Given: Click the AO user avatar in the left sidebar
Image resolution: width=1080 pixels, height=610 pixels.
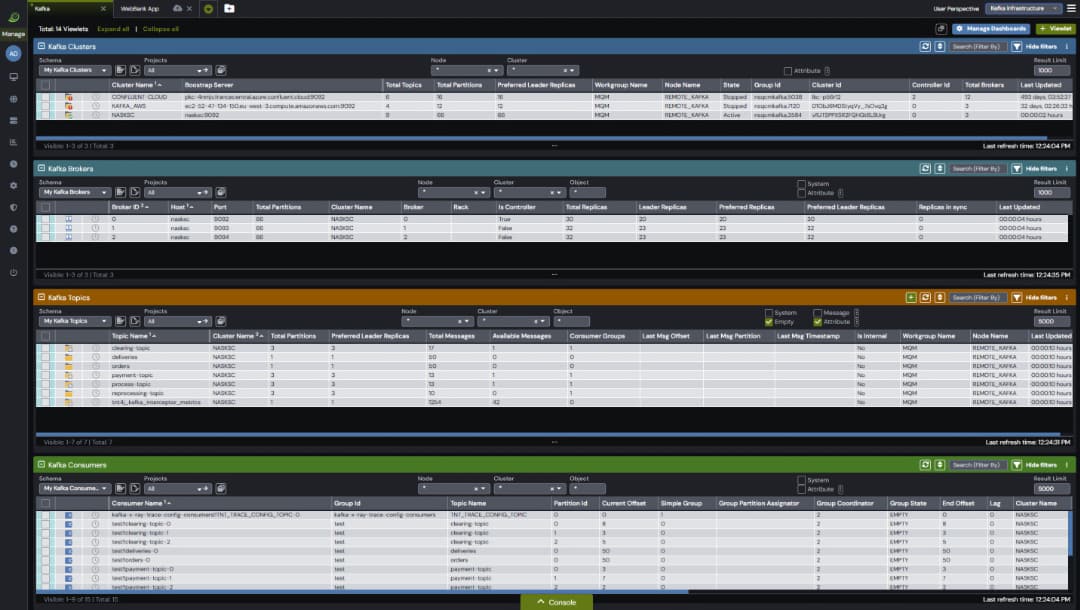Looking at the screenshot, I should coord(13,51).
